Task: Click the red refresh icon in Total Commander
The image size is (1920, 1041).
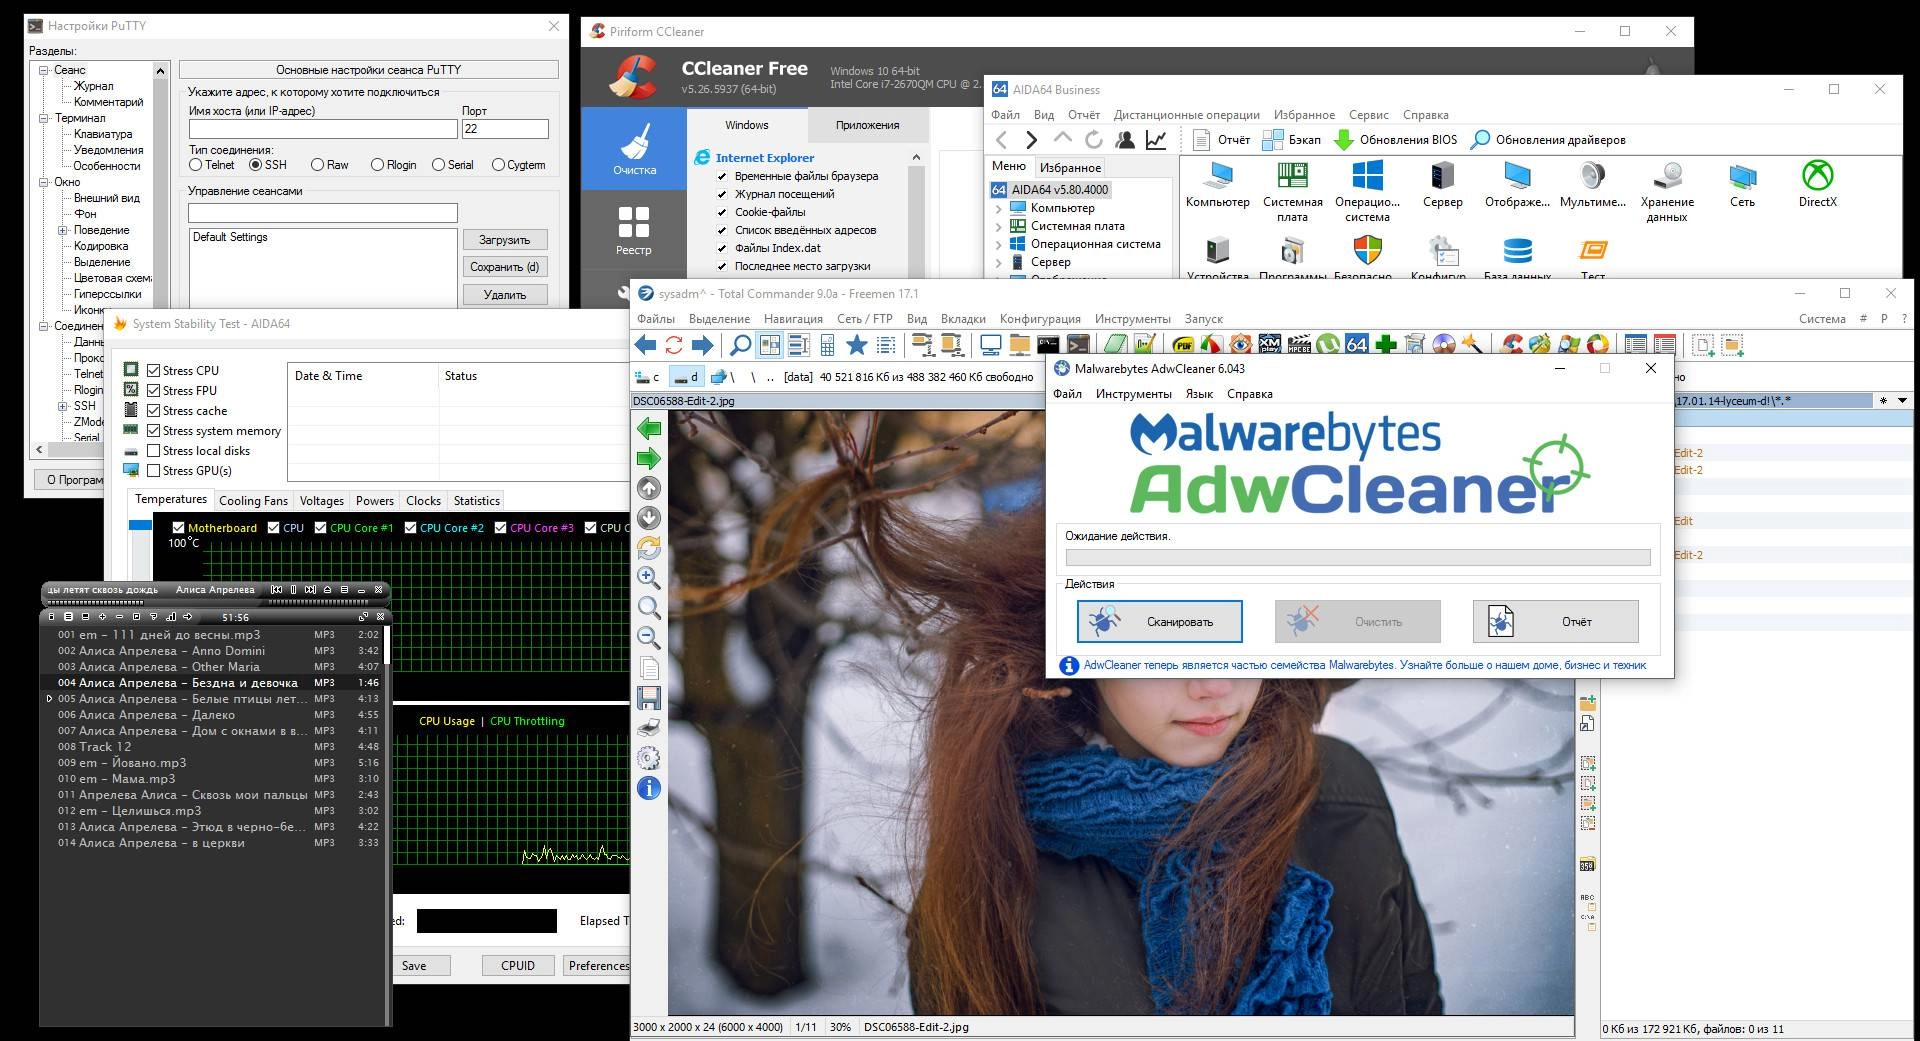Action: 674,345
